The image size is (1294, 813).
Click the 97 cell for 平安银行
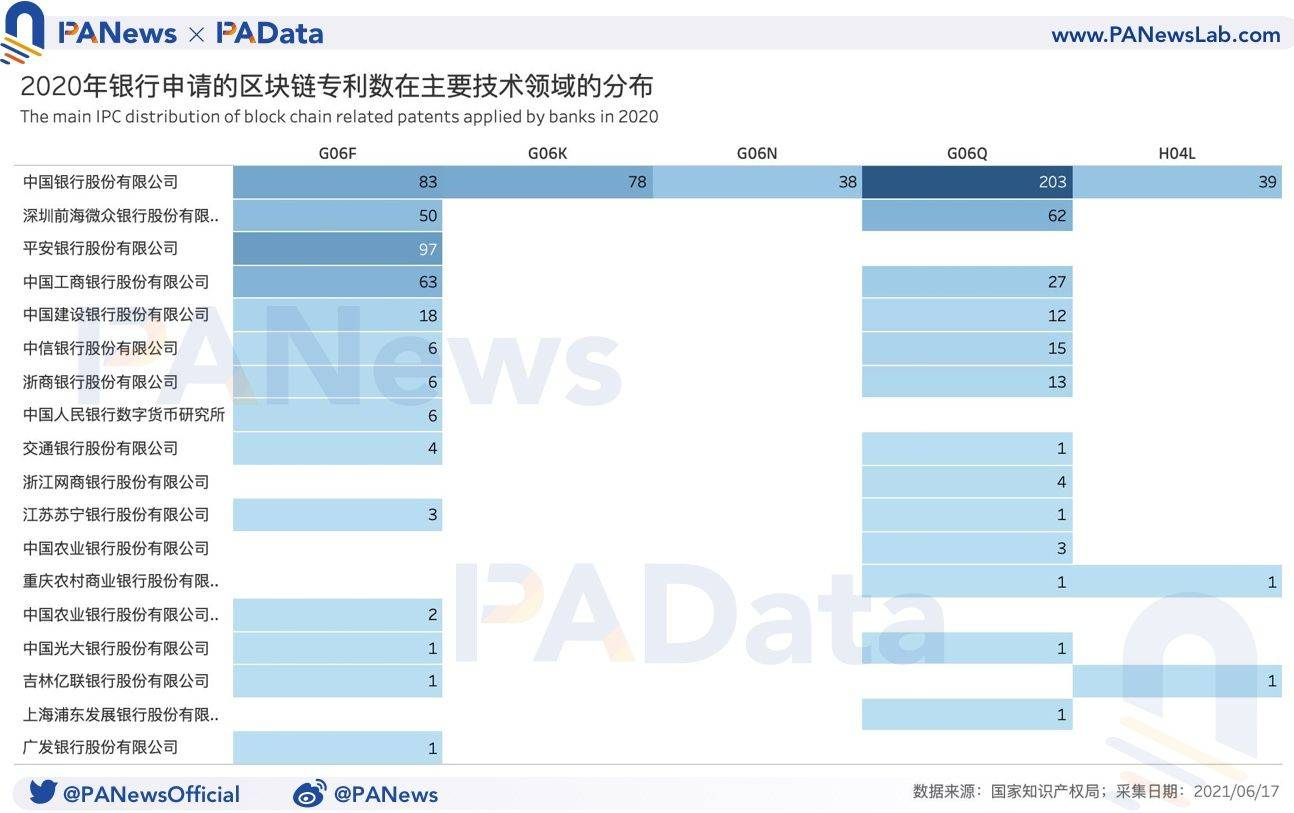point(338,248)
